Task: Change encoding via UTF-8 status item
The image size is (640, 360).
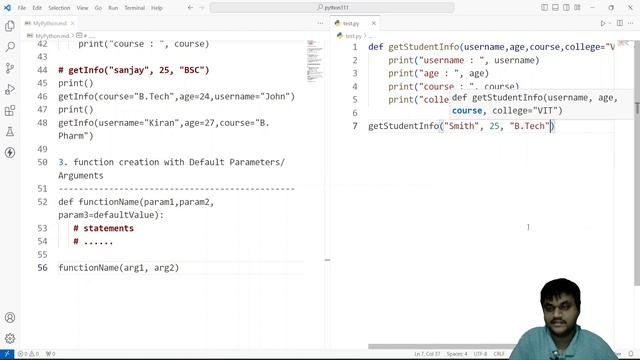Action: [x=480, y=354]
